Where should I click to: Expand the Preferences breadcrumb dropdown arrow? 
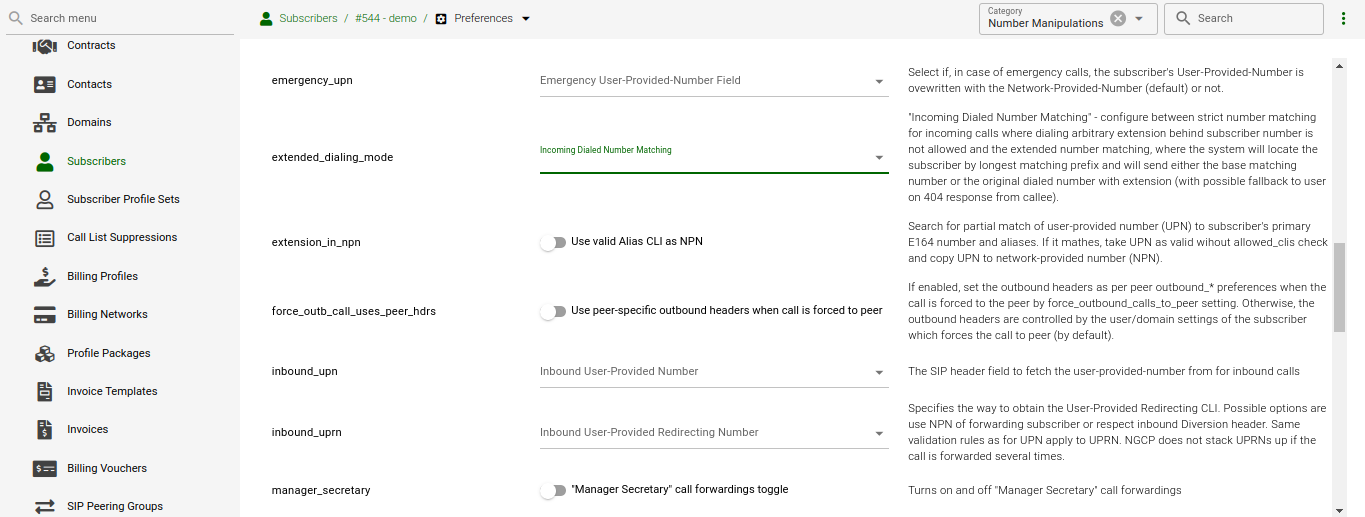[x=526, y=19]
